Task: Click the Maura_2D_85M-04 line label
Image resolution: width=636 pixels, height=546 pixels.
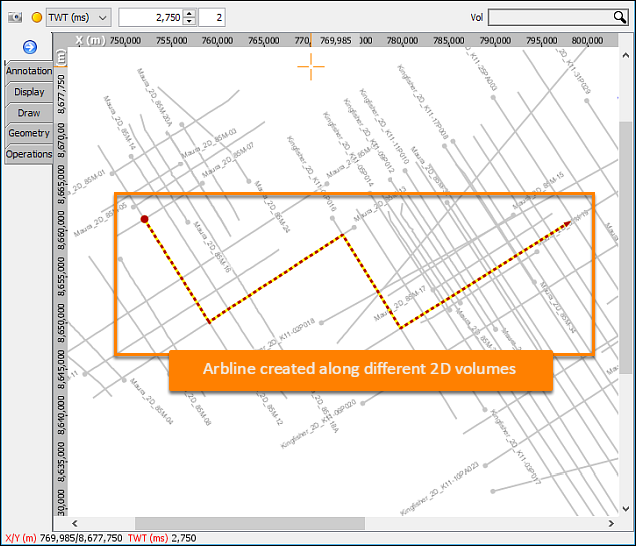Action: pos(152,401)
